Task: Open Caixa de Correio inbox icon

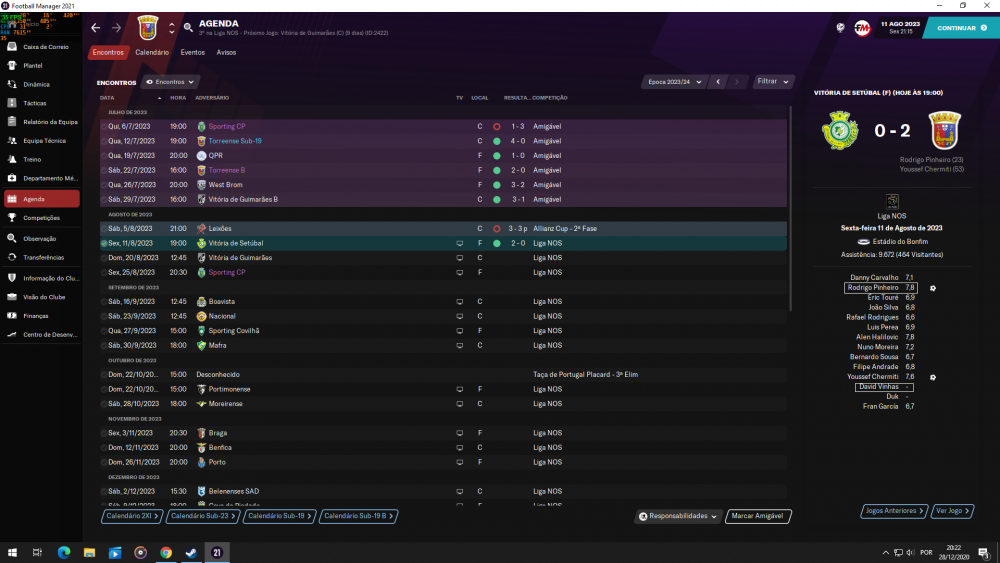Action: [12, 47]
